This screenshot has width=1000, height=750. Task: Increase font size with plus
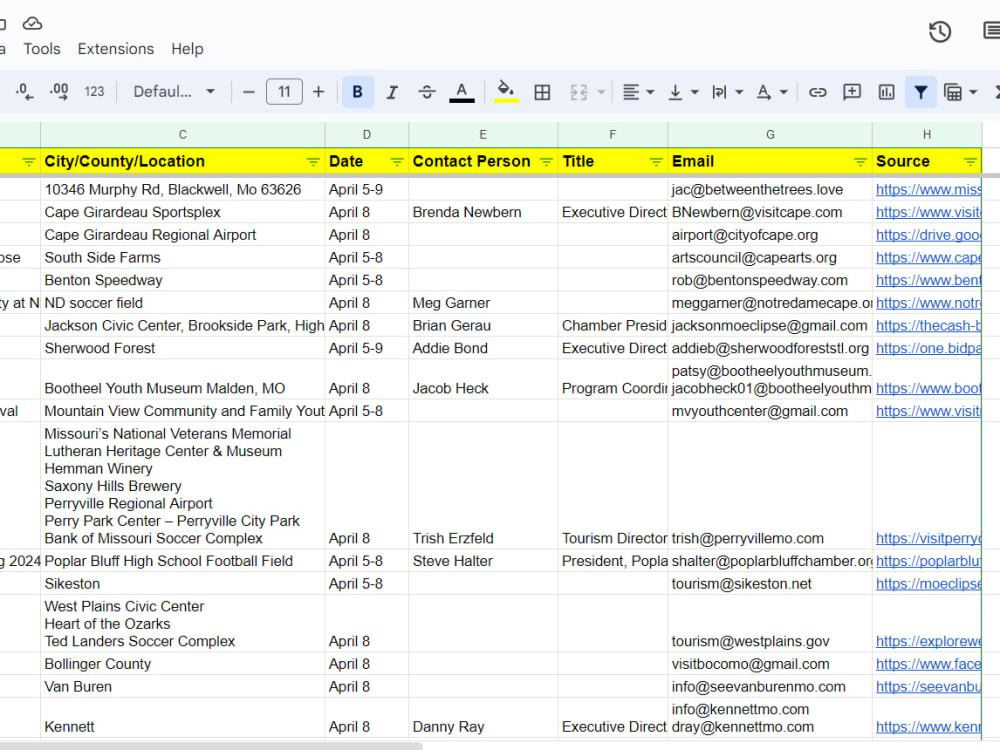[318, 92]
